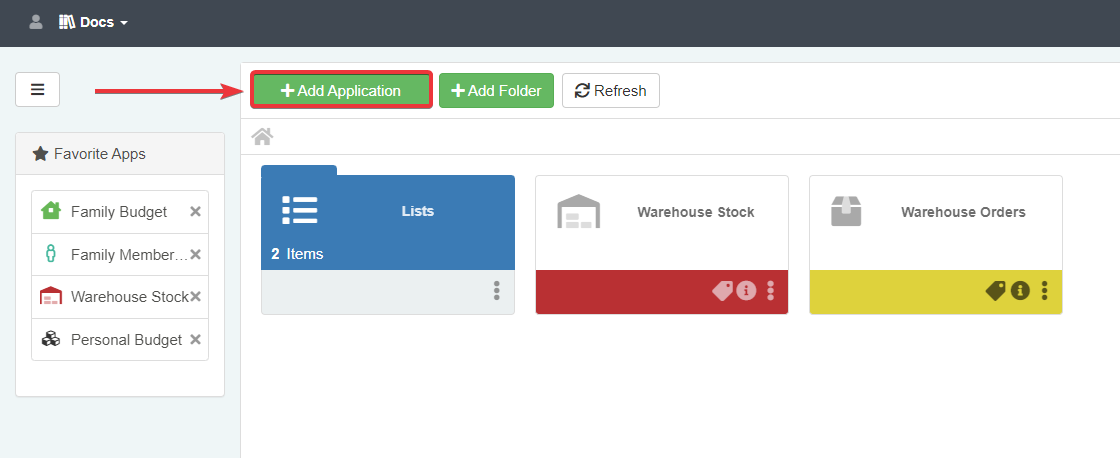The height and width of the screenshot is (458, 1120).
Task: Toggle the hamburger sidebar menu
Action: tap(37, 89)
